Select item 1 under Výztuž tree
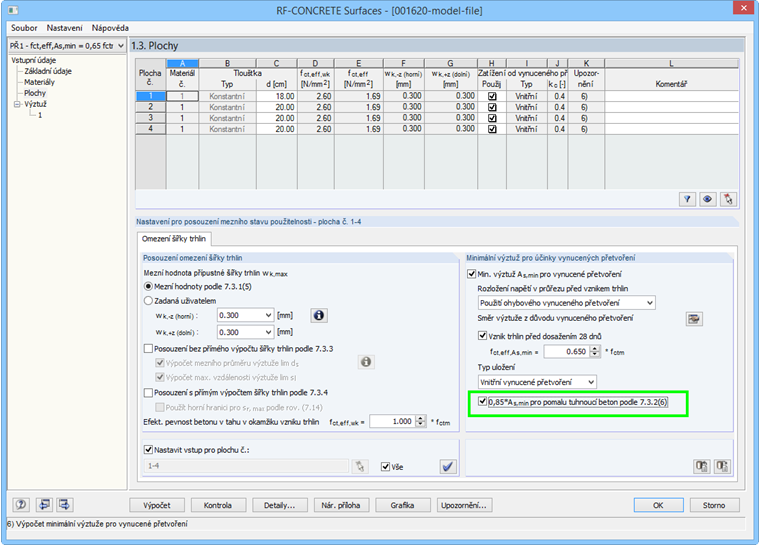This screenshot has width=760, height=545. click(40, 115)
